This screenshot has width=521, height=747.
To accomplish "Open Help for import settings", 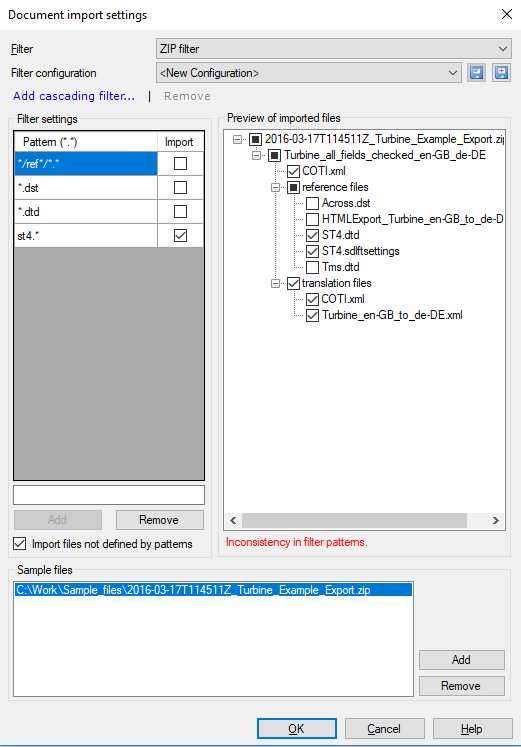I will tap(472, 729).
